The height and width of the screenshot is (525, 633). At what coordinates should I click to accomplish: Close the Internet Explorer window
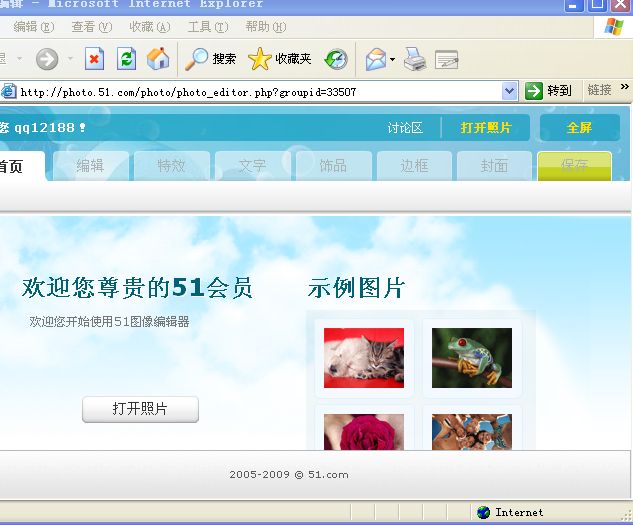pyautogui.click(x=621, y=5)
